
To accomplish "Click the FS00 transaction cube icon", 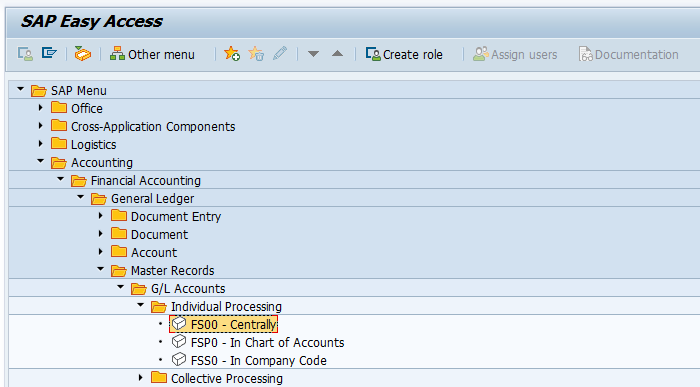I will click(179, 323).
